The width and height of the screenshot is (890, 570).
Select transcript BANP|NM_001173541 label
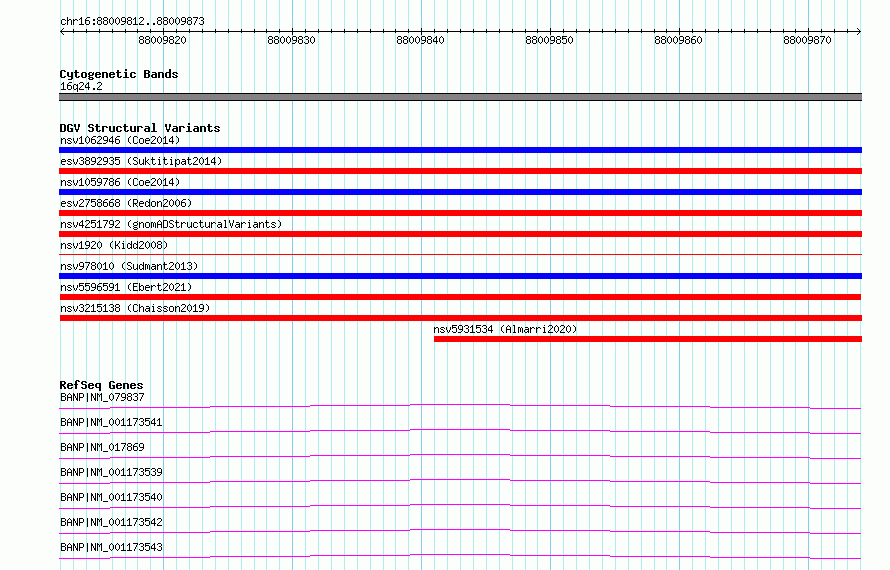click(111, 422)
